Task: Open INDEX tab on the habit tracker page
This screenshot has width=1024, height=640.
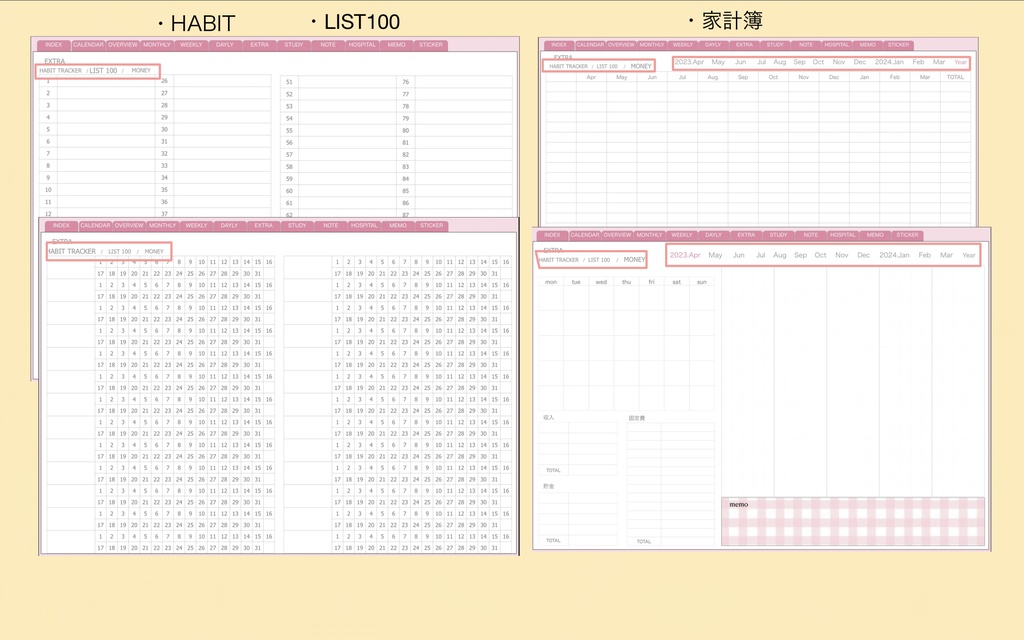Action: (61, 225)
